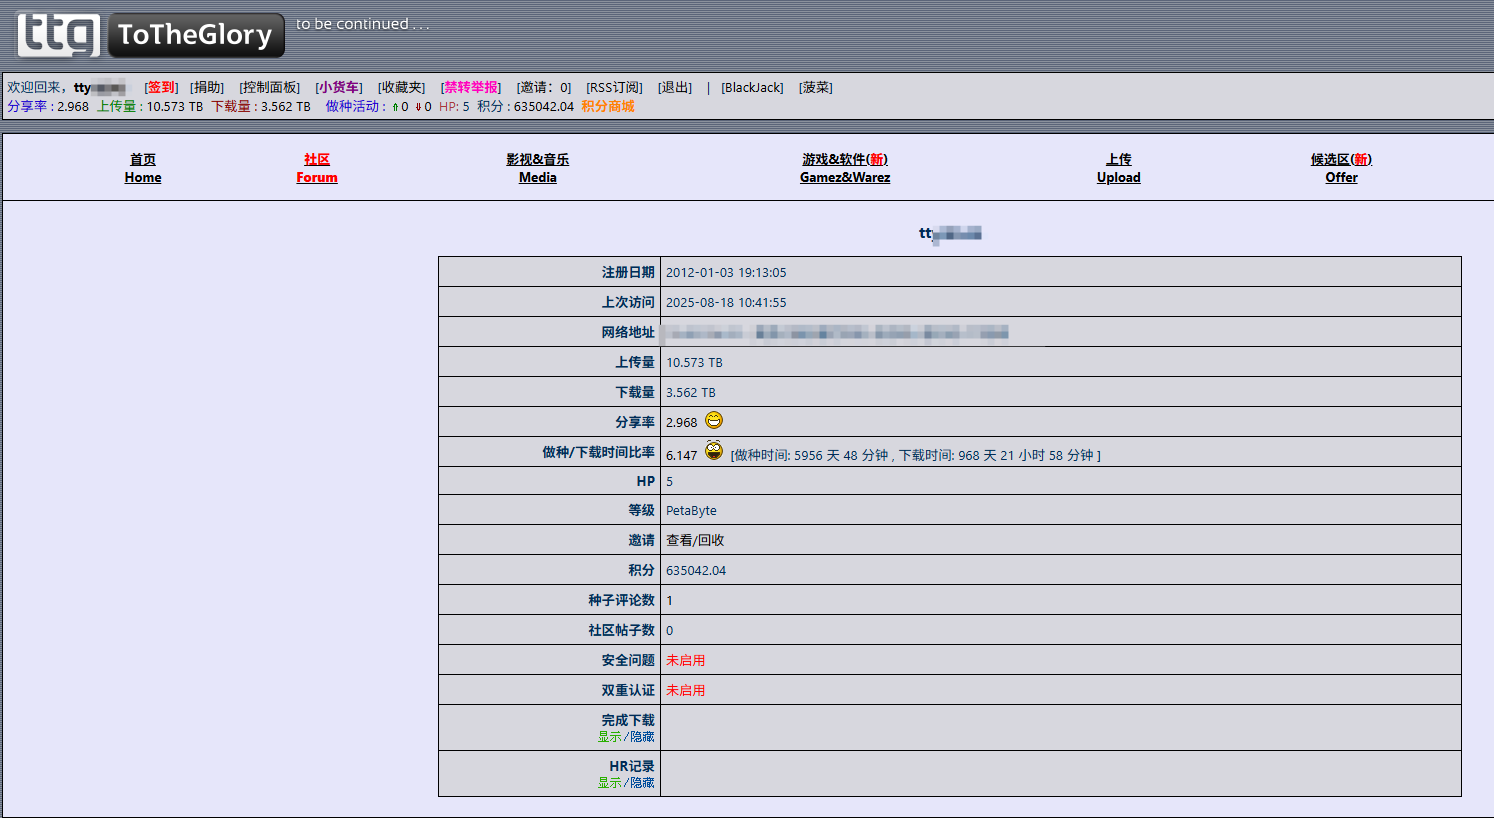Viewport: 1494px width, 818px height.
Task: Click 隐藏 under 完成下载
Action: click(x=642, y=737)
